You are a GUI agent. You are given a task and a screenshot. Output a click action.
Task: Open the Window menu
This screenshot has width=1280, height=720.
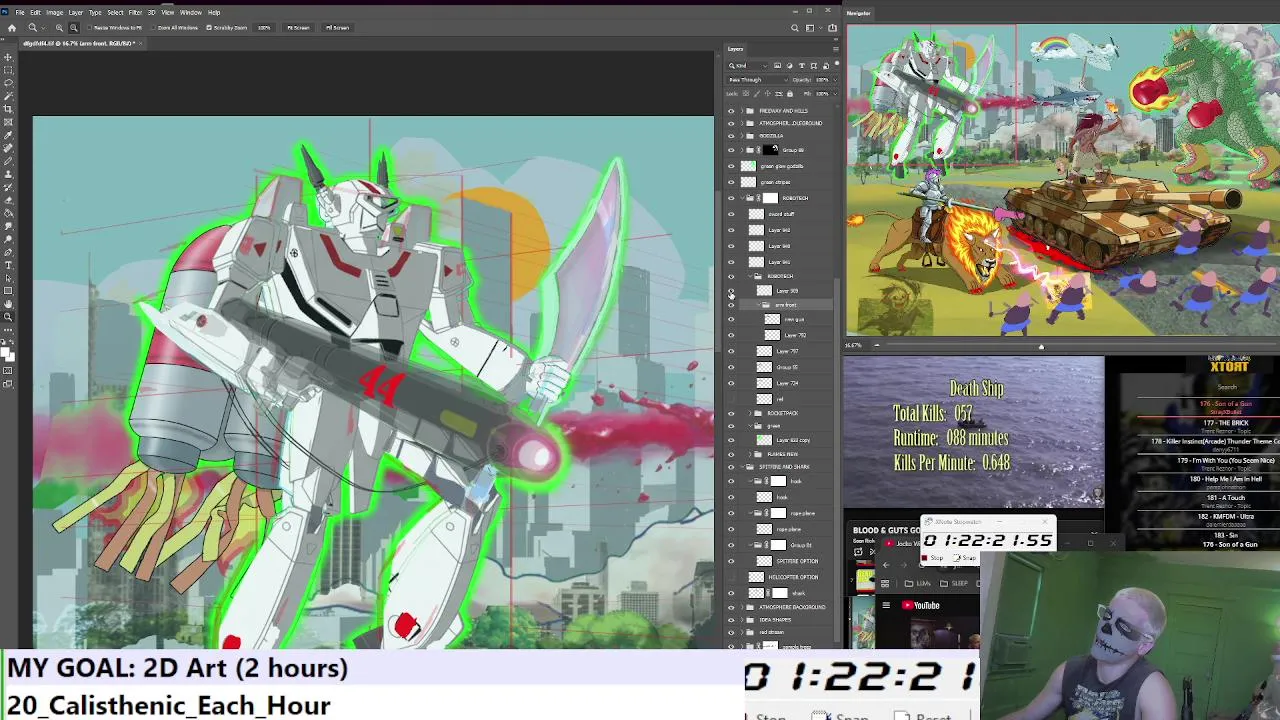tap(191, 12)
